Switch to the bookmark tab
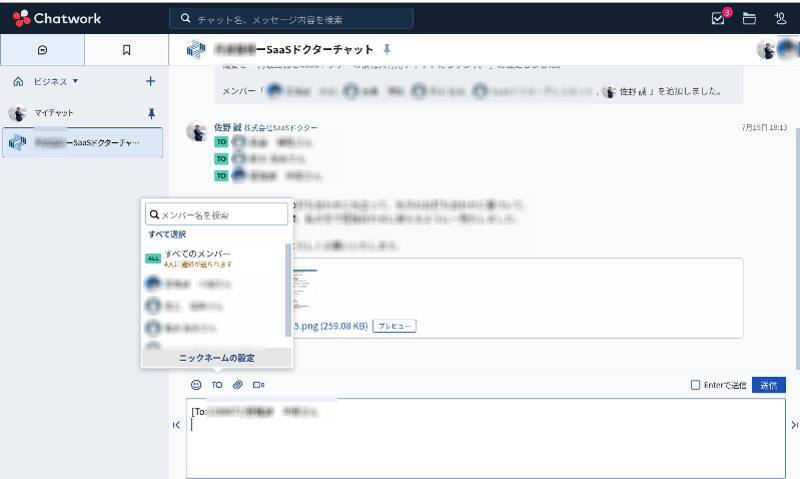This screenshot has width=800, height=479. tap(126, 49)
